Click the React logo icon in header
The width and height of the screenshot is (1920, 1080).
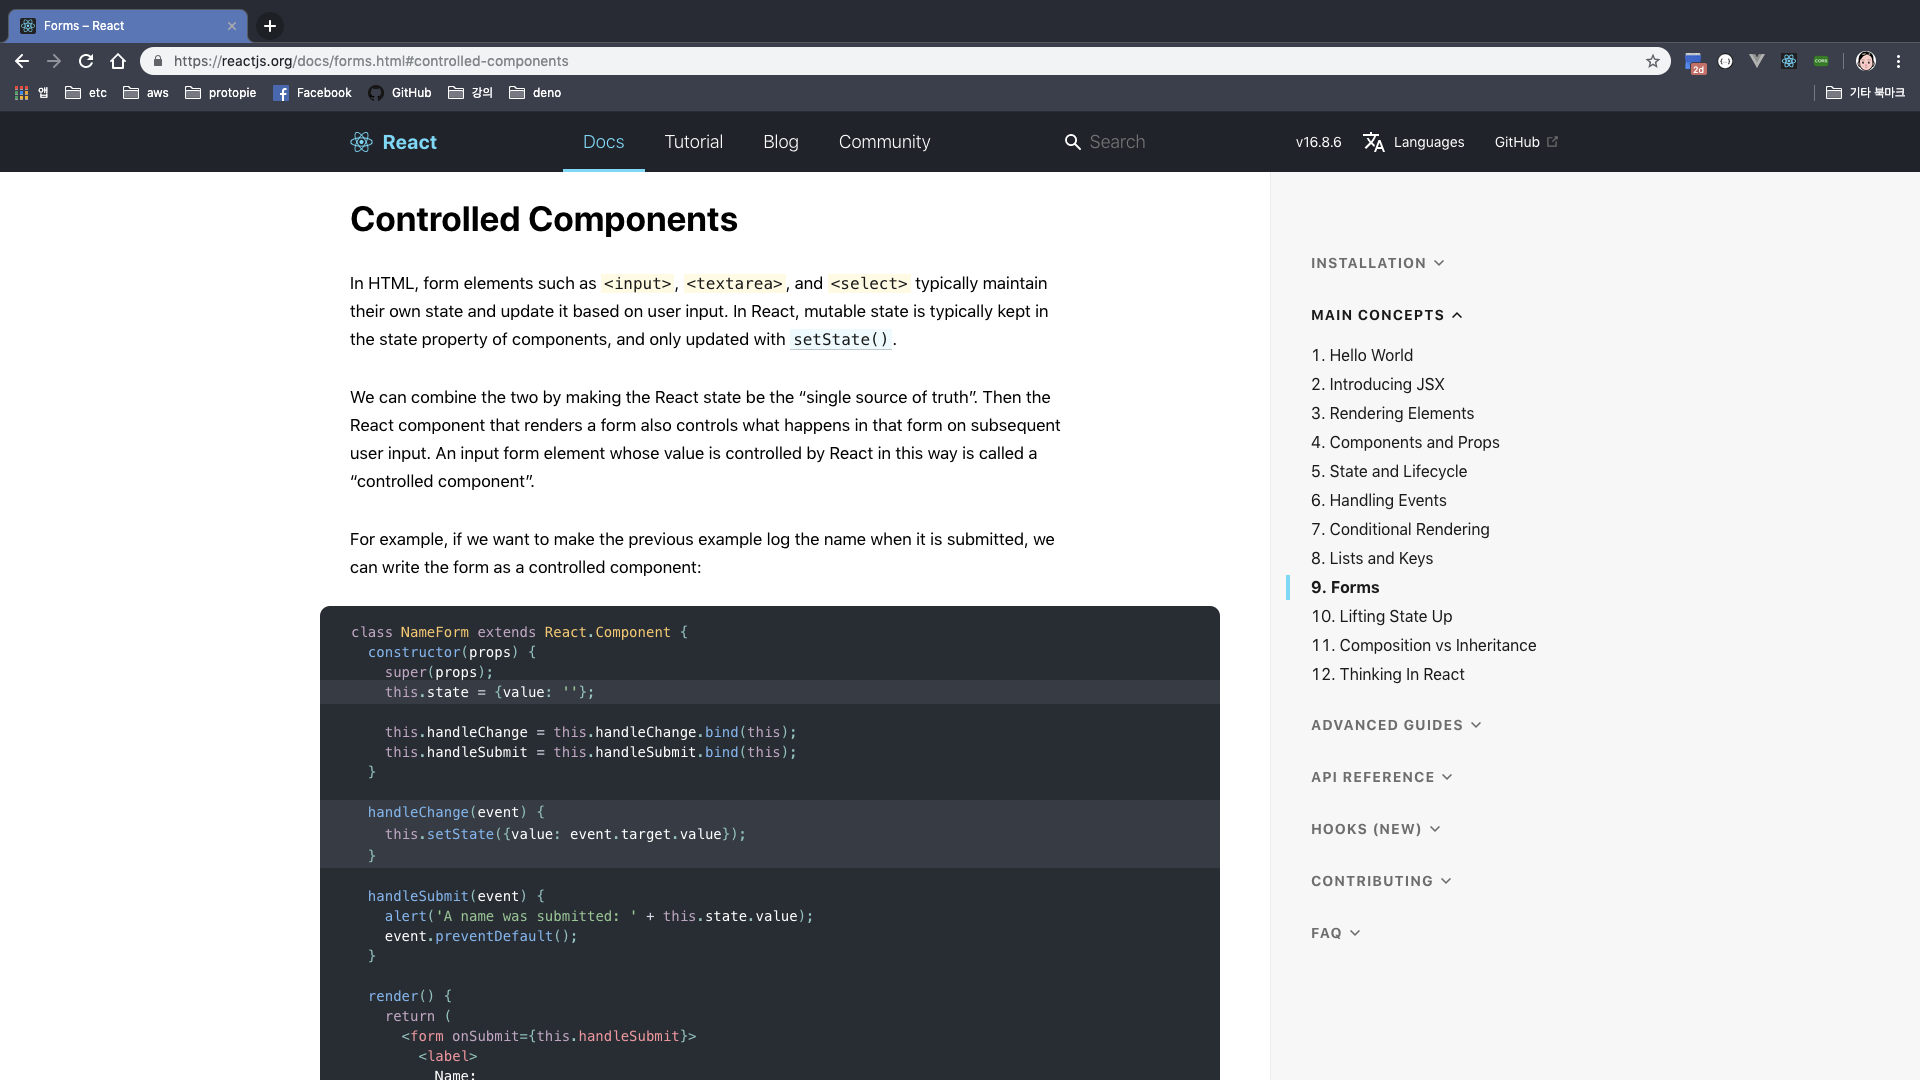click(x=361, y=142)
